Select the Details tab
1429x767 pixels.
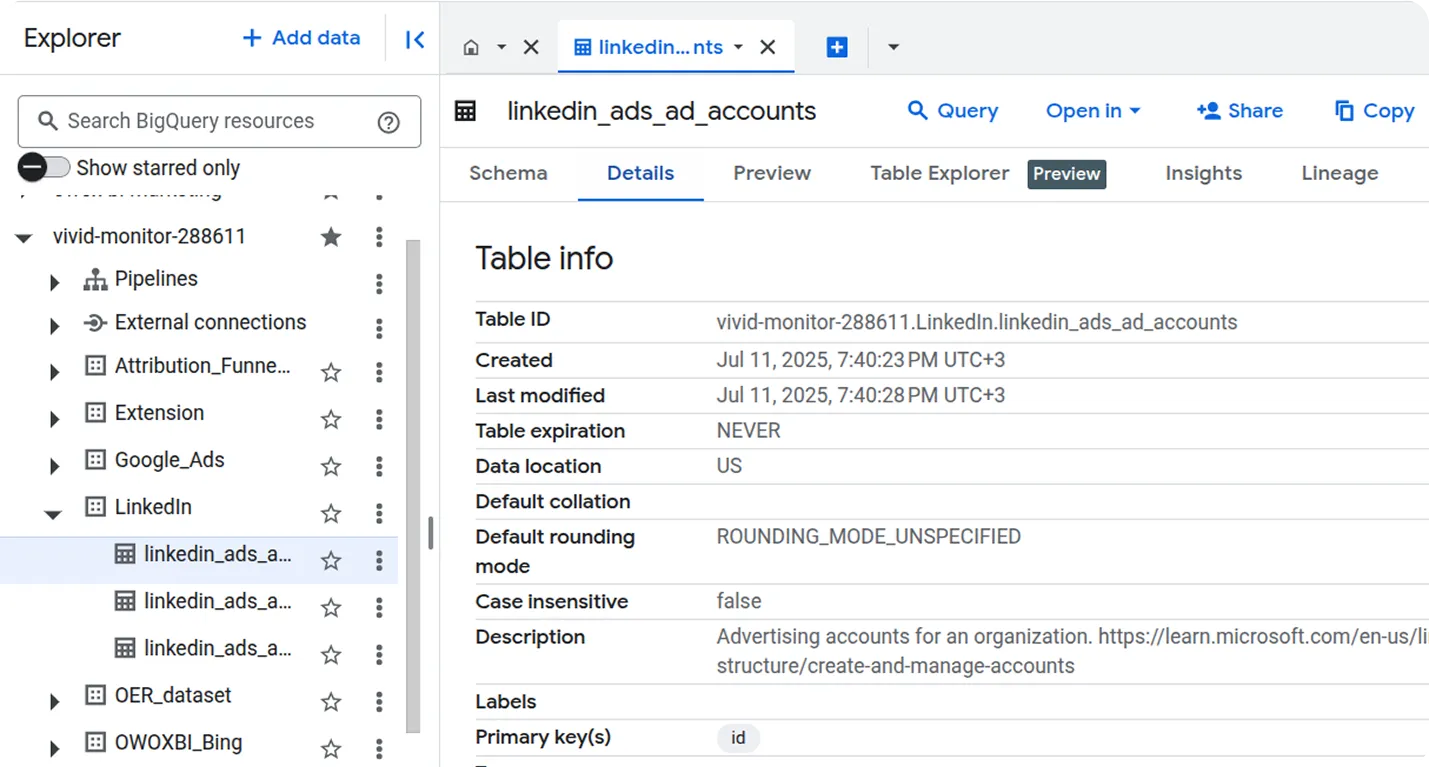point(641,173)
